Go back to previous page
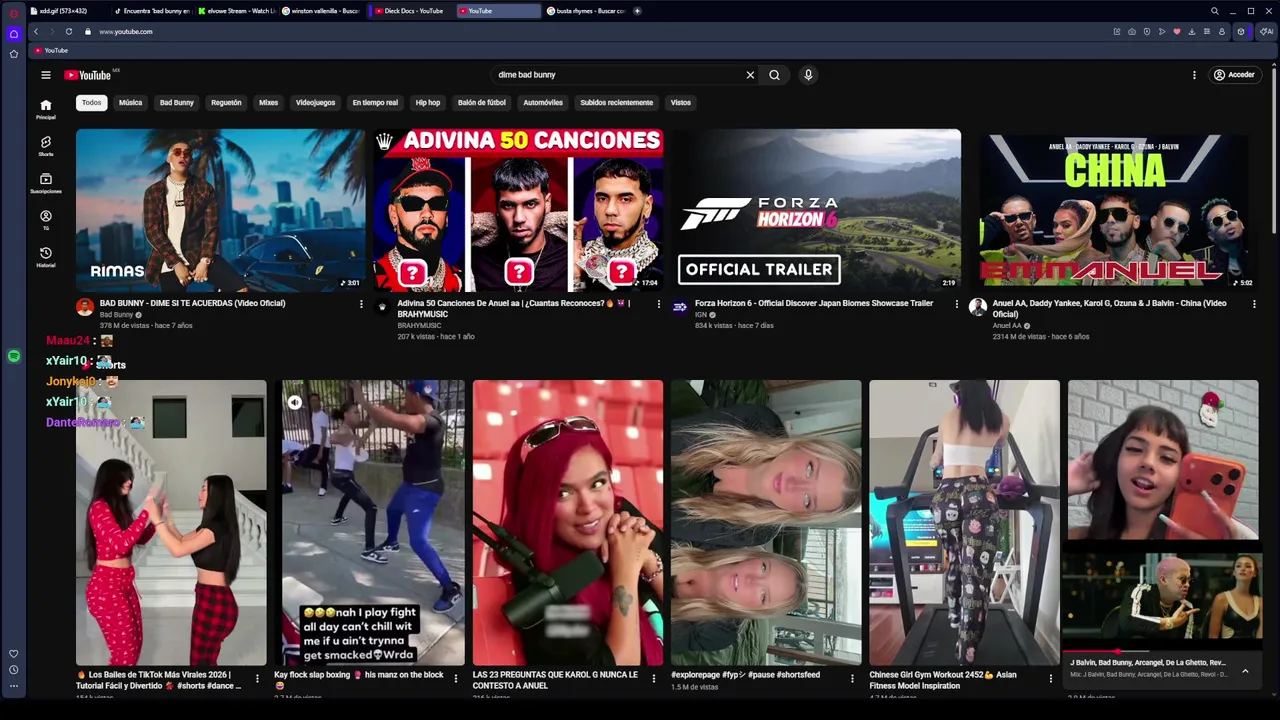1280x720 pixels. 36,31
